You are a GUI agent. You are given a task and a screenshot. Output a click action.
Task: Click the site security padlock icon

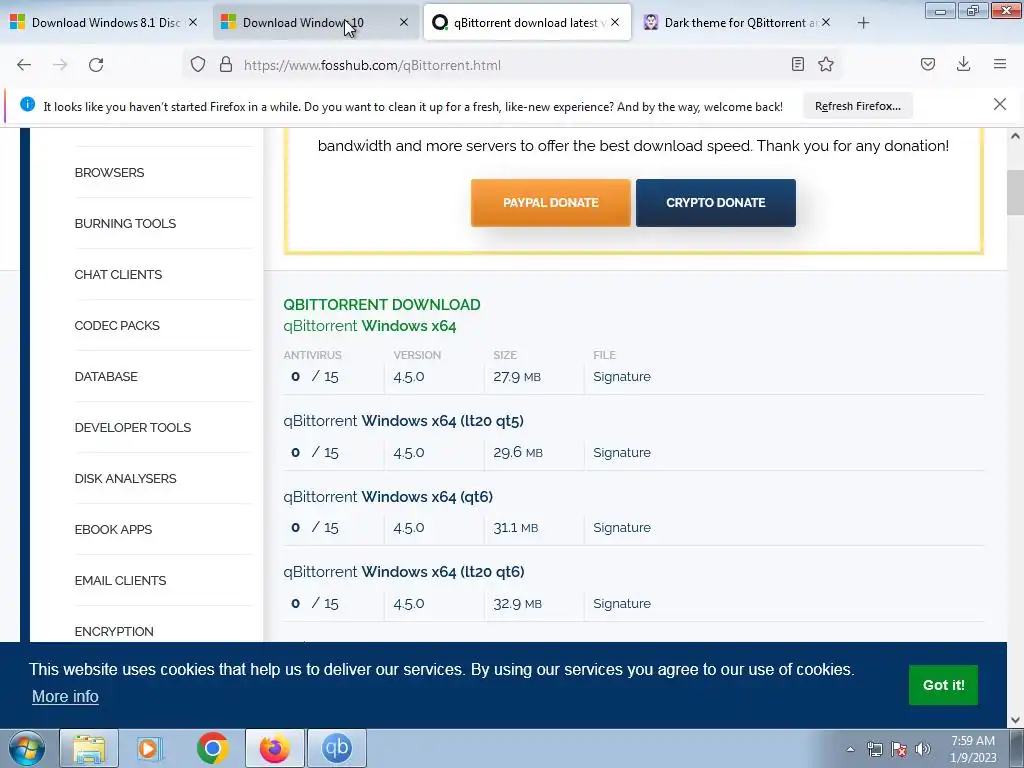(226, 64)
